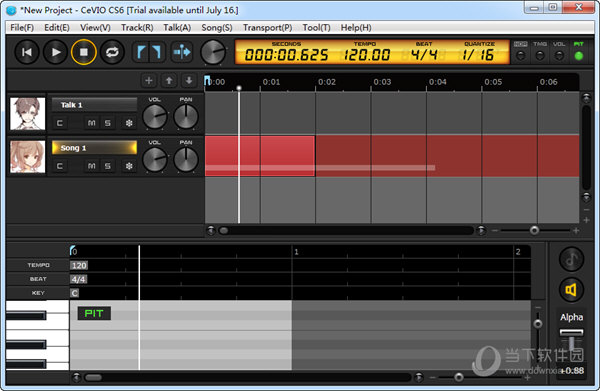Click the piano roll scroll left arrow
Screen dimensions: 600x391
pyautogui.click(x=76, y=378)
